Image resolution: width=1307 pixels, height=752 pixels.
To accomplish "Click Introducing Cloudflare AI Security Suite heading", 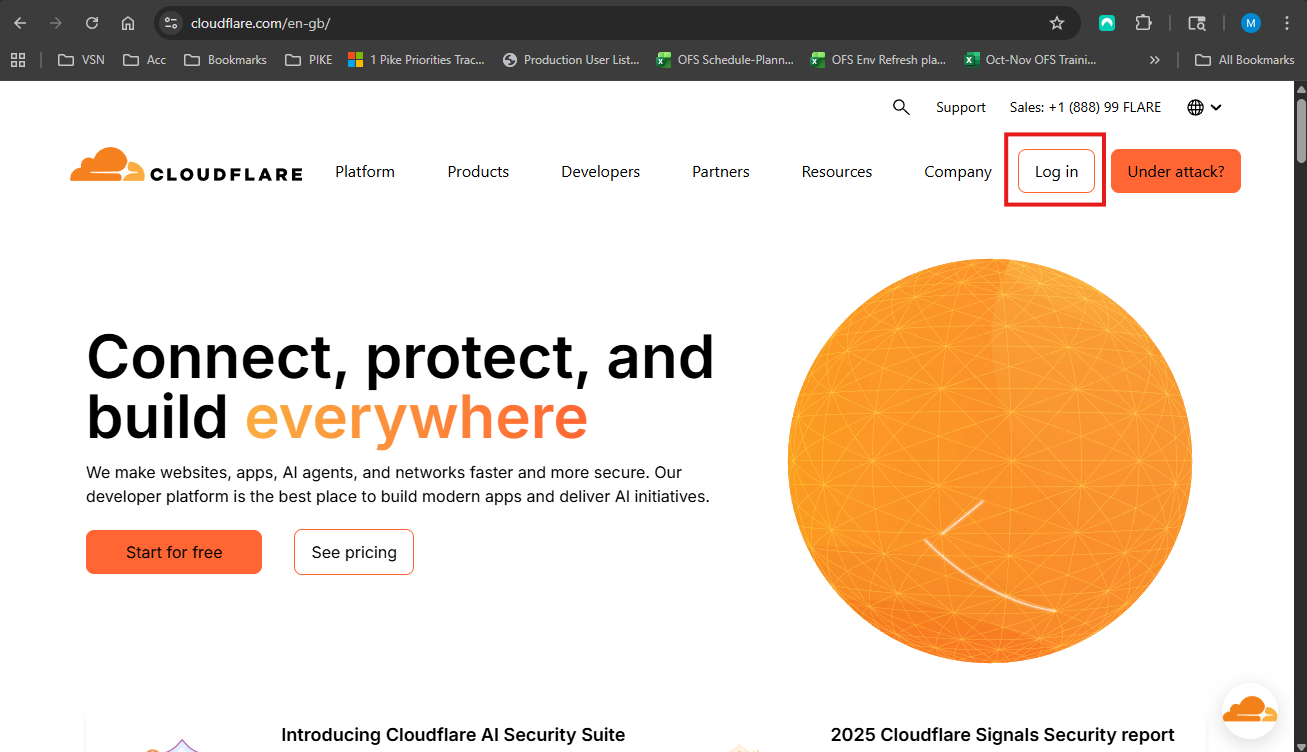I will [453, 735].
